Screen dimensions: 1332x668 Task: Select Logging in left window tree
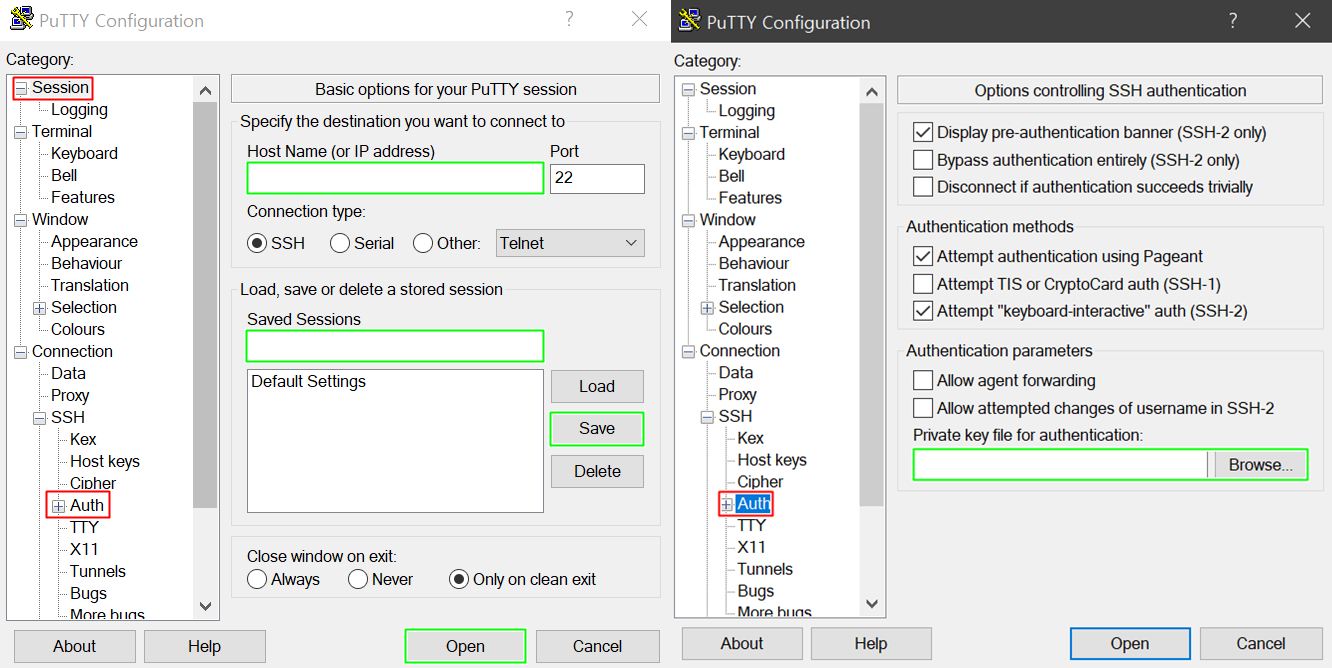[x=79, y=110]
